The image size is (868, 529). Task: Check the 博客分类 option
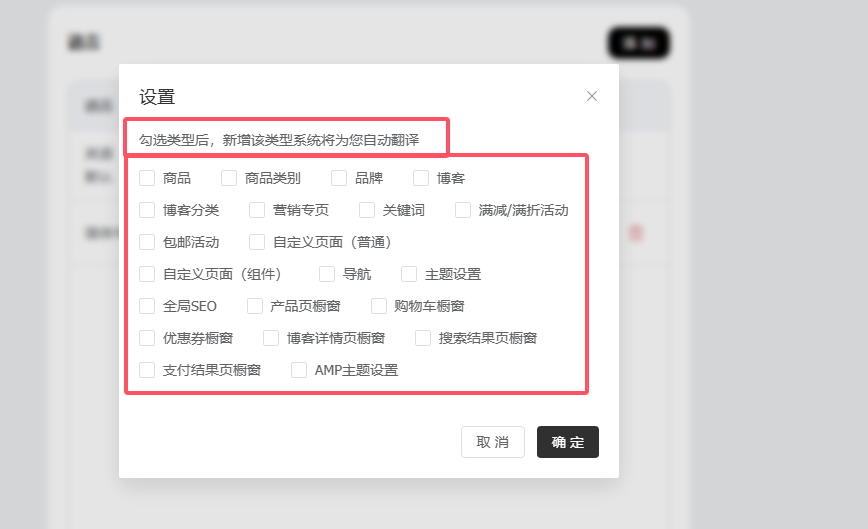click(x=148, y=210)
